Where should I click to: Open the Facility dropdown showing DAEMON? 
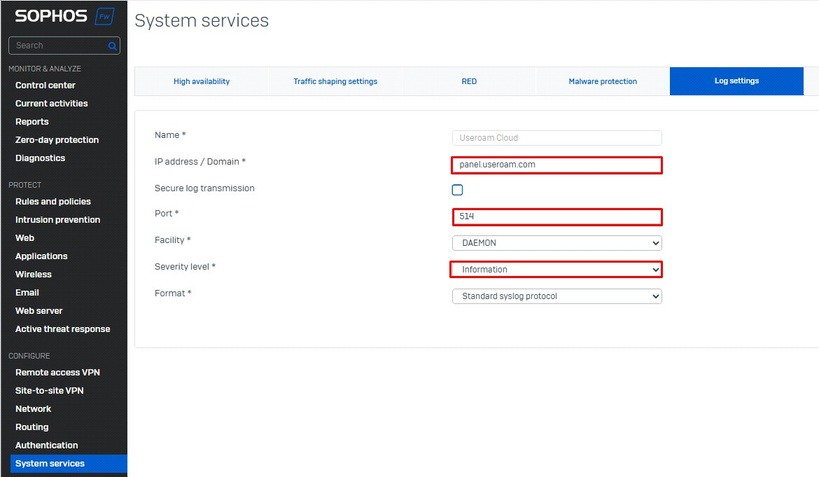pyautogui.click(x=557, y=243)
